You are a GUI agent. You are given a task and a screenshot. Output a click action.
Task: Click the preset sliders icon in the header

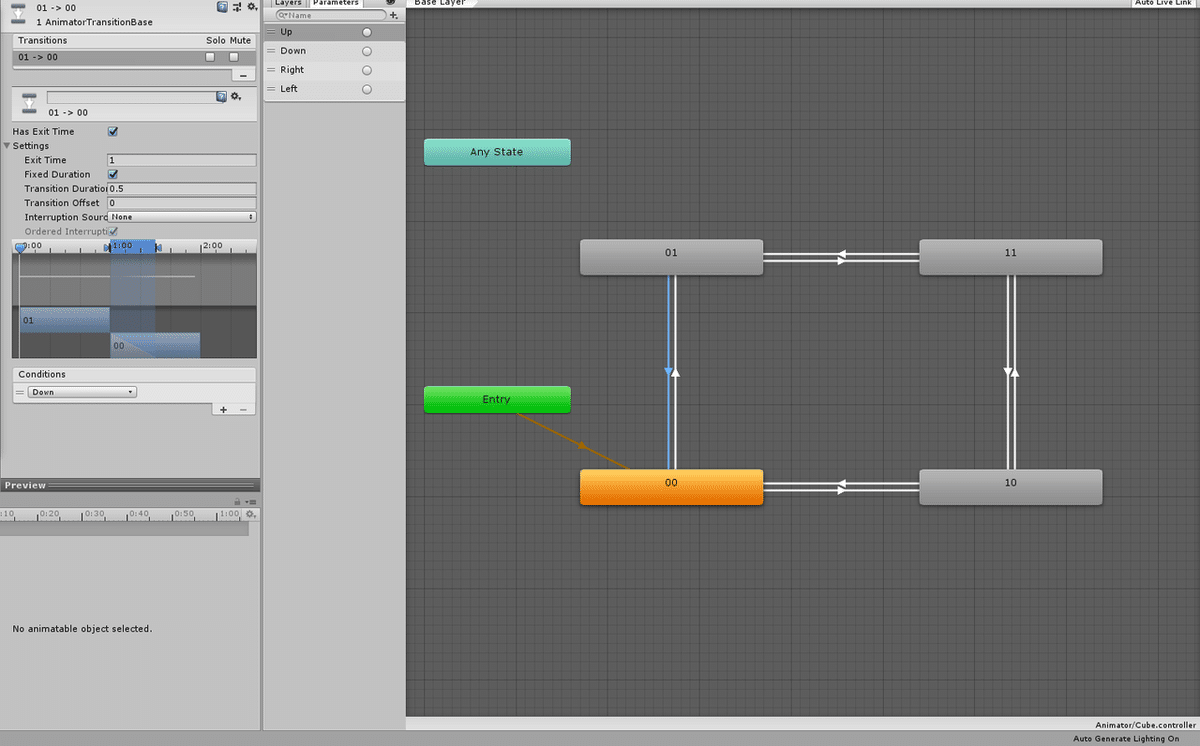[237, 7]
